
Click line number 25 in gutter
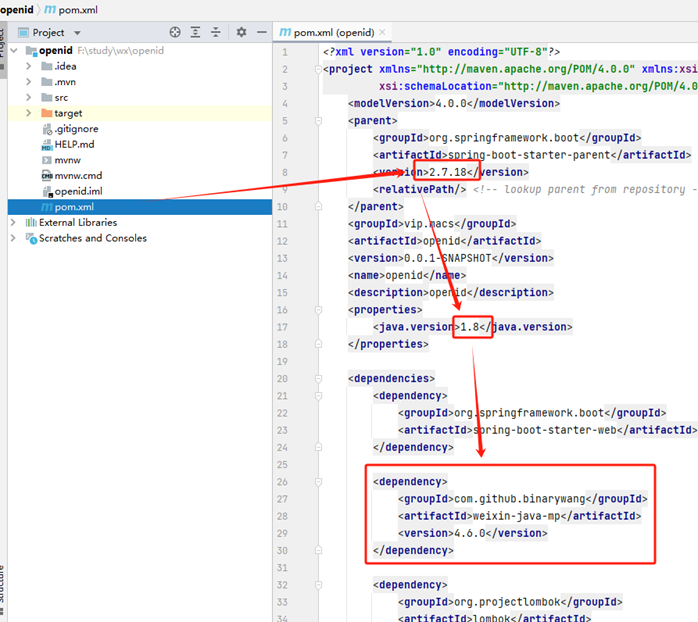coord(282,464)
